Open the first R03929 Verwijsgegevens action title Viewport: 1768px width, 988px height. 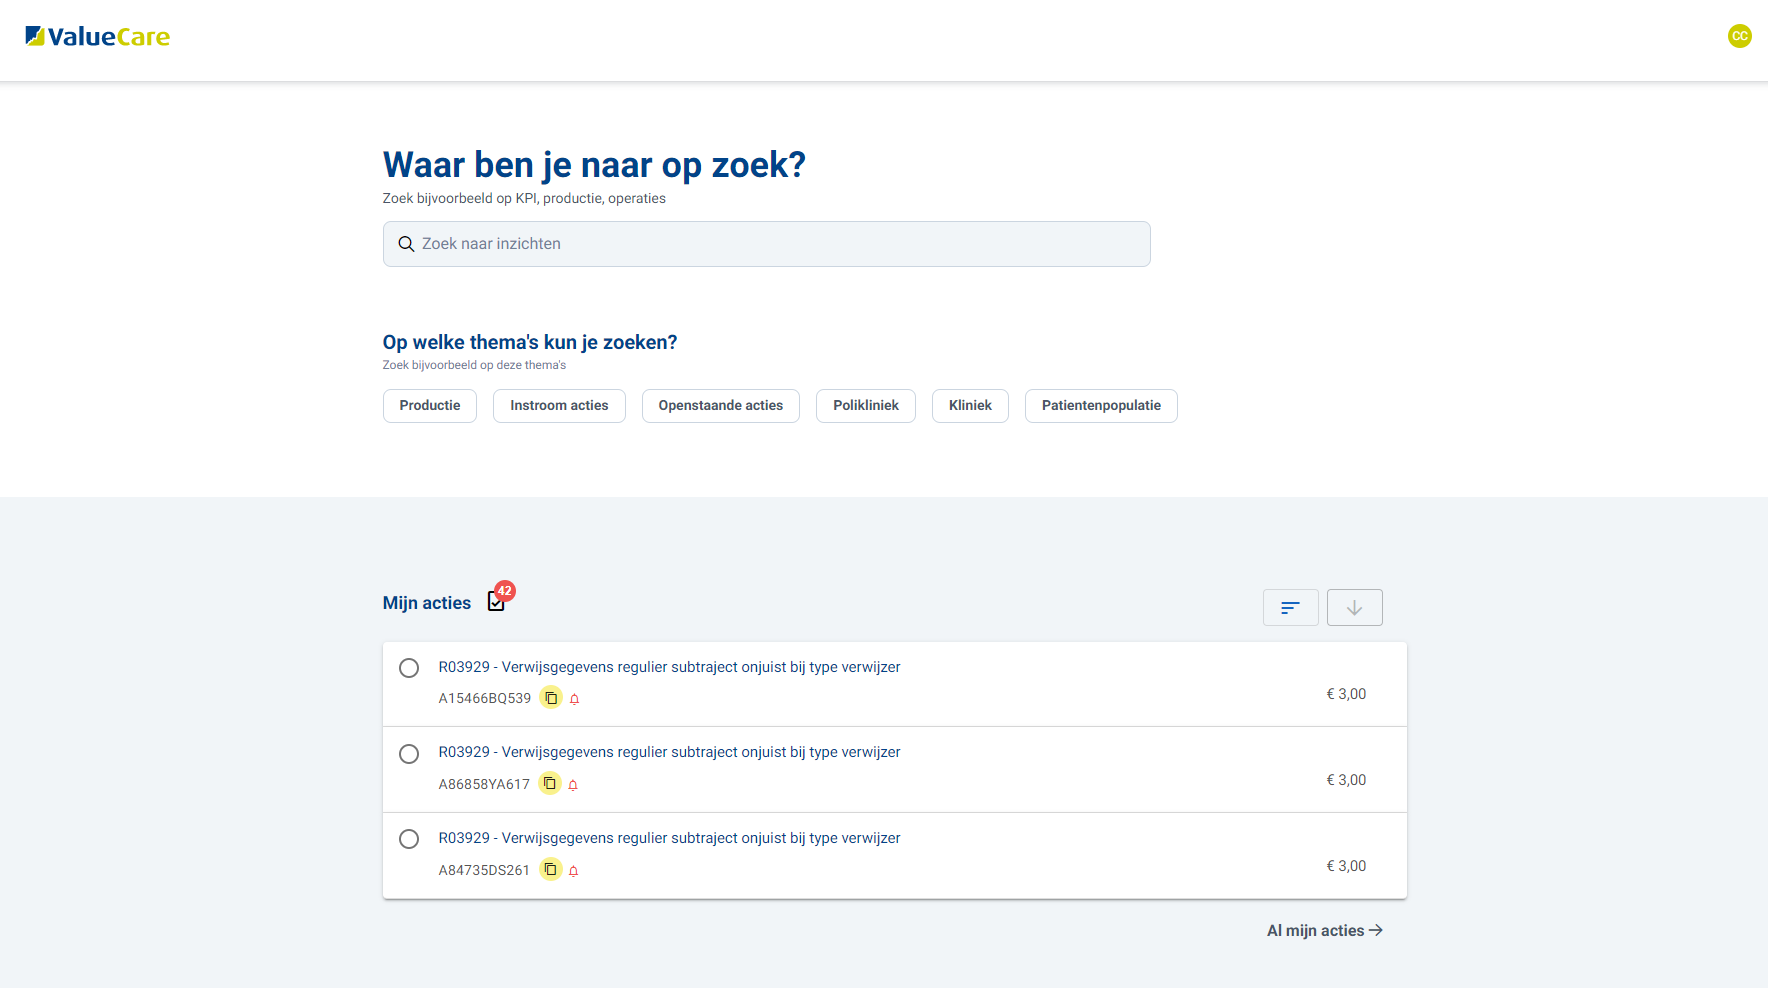point(669,667)
